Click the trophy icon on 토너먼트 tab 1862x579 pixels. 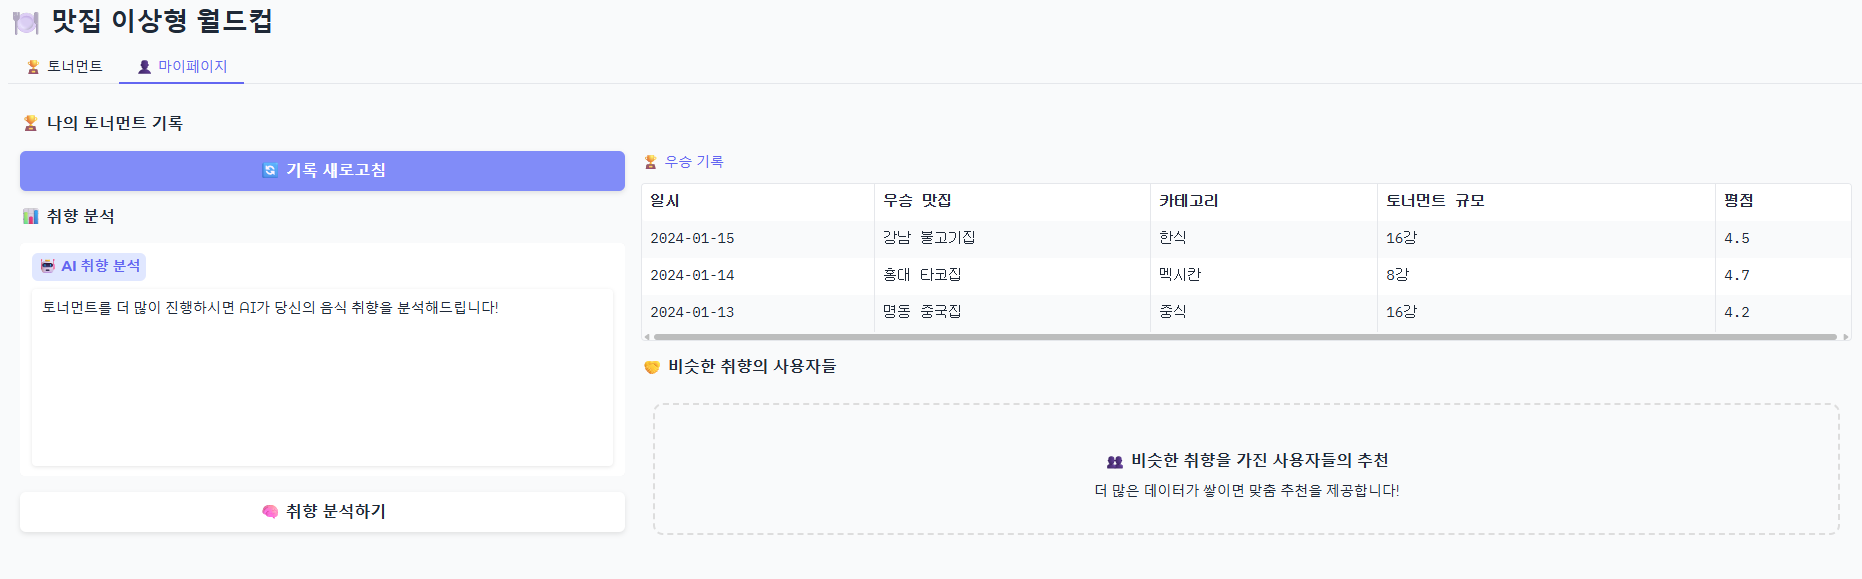tap(33, 67)
